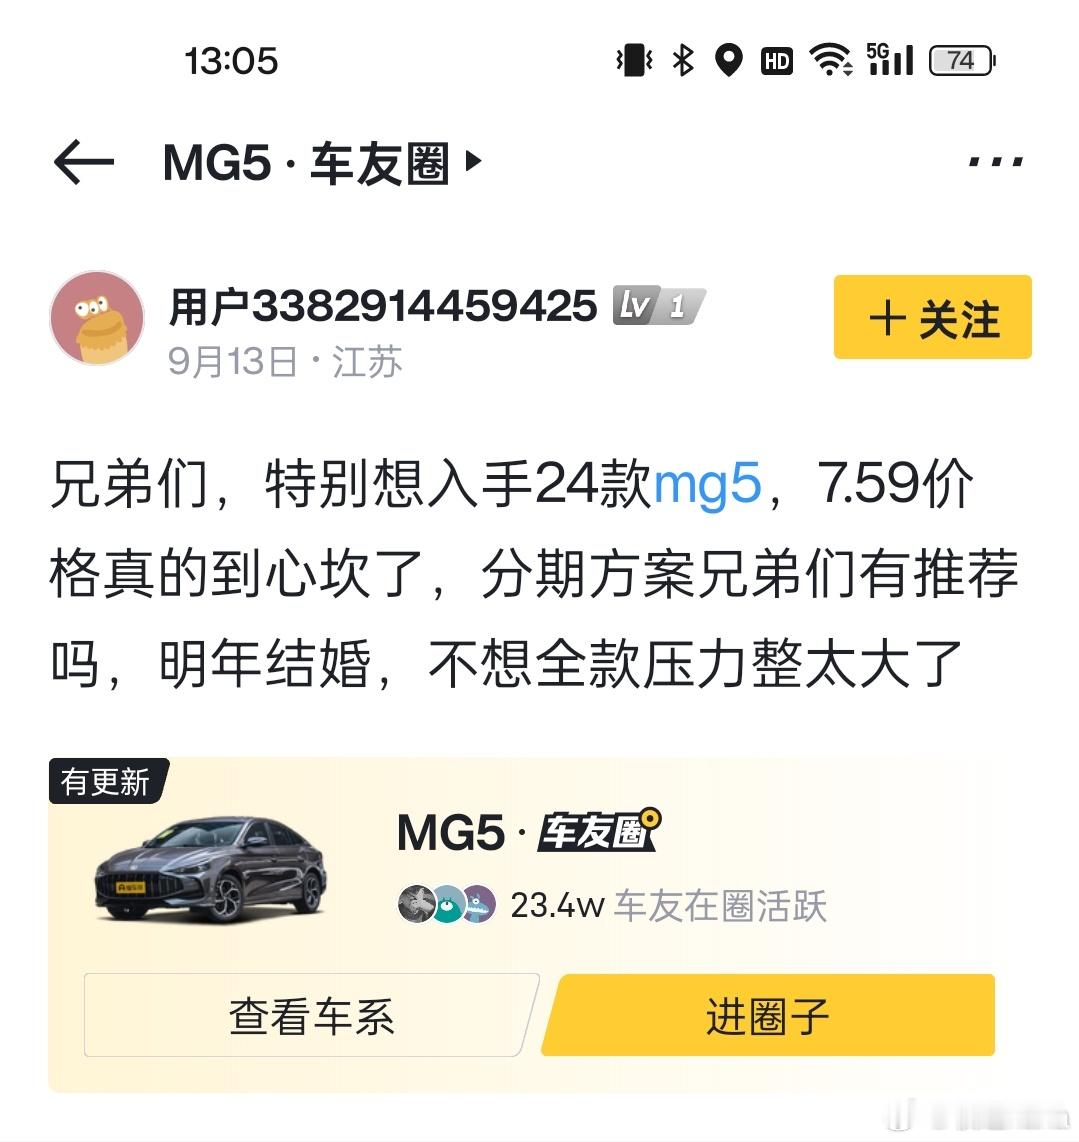Expand the MG5 车友圈 title arrow
The height and width of the screenshot is (1142, 1079).
[474, 160]
